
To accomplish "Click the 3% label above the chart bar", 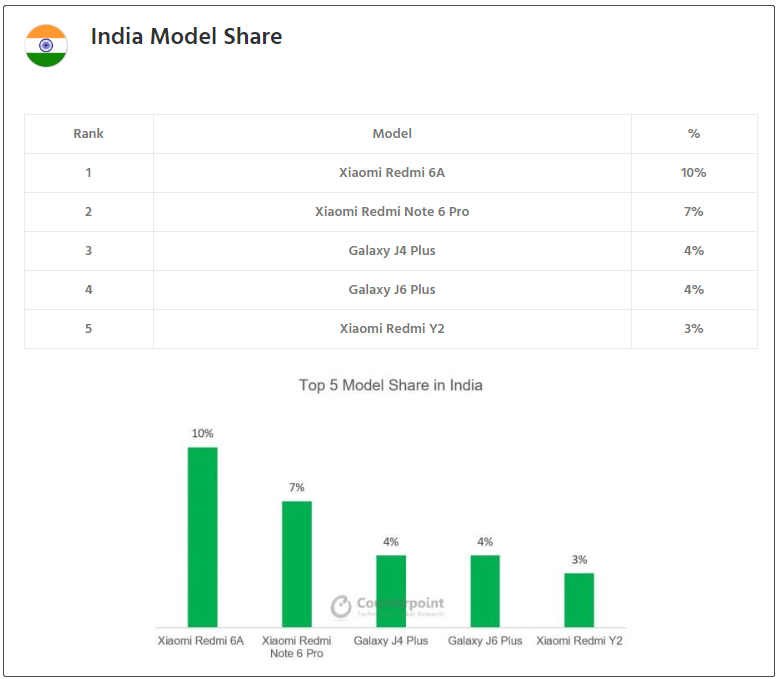I will click(x=579, y=560).
